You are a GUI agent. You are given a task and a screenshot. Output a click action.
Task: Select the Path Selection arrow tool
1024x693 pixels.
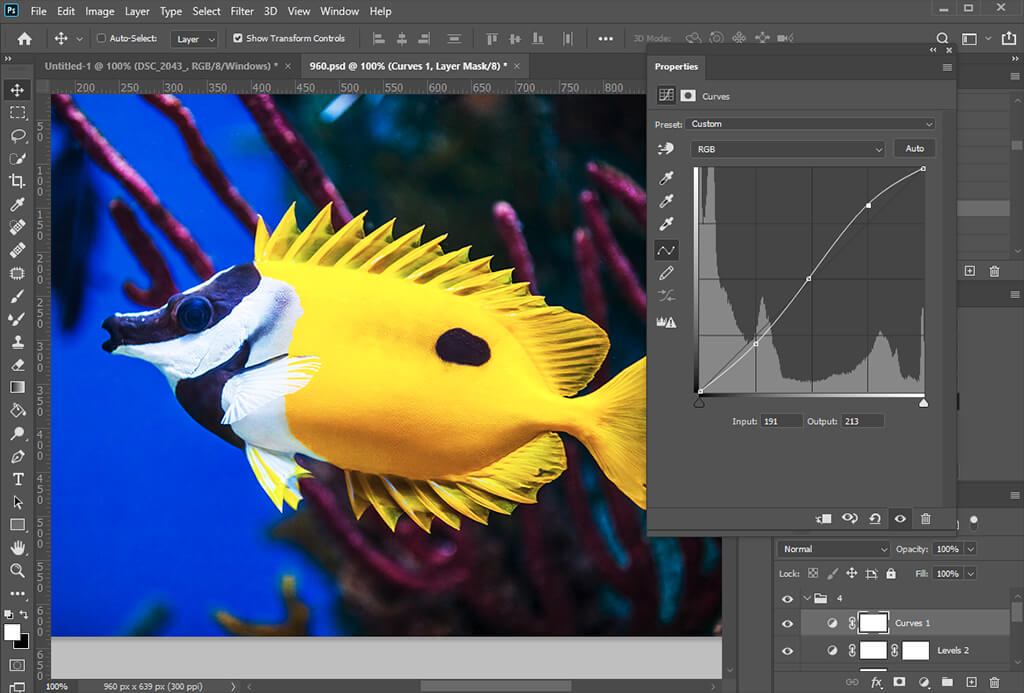tap(18, 502)
